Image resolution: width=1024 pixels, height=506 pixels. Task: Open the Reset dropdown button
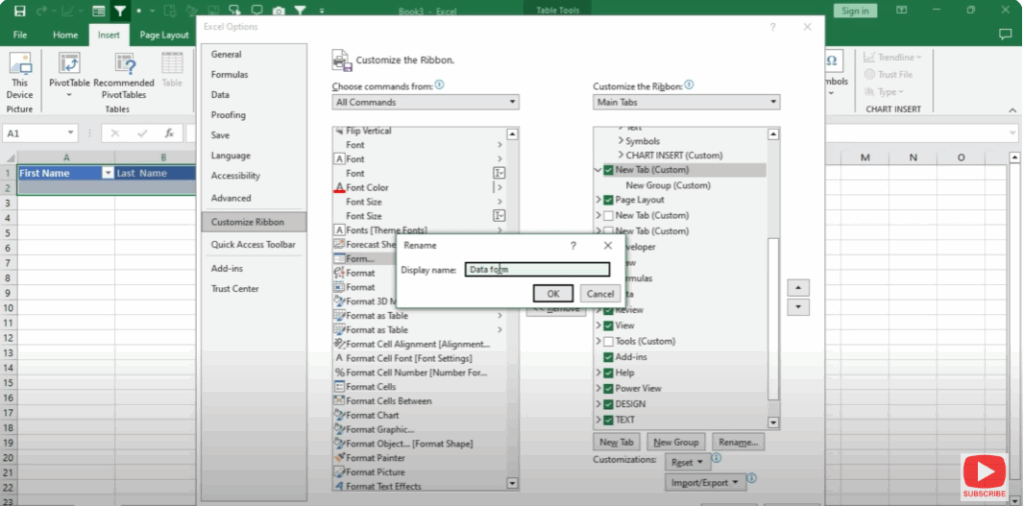pos(688,462)
